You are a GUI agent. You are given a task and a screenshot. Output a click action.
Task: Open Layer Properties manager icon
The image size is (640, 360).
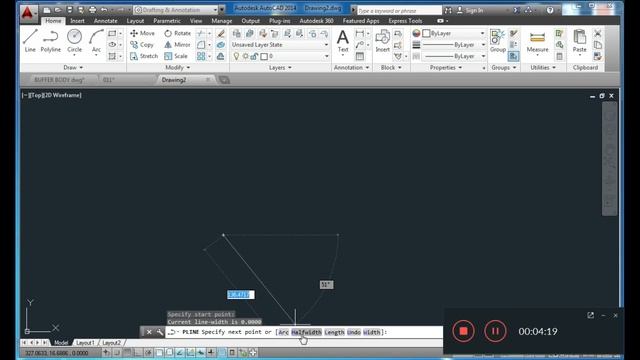237,33
